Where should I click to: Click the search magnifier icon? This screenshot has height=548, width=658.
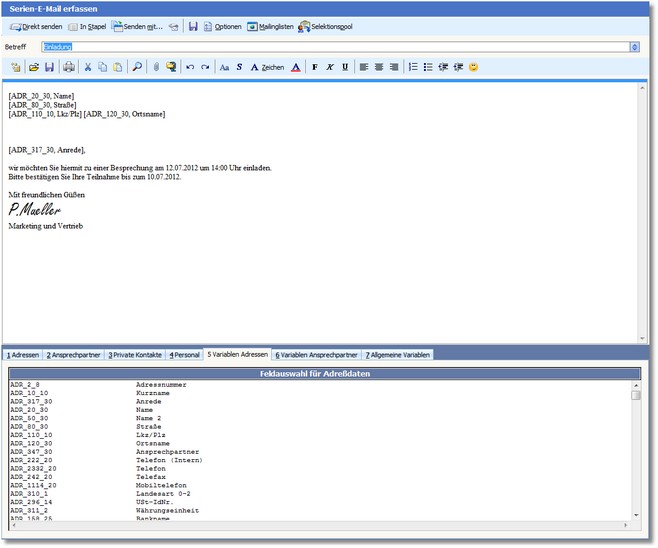tap(137, 67)
